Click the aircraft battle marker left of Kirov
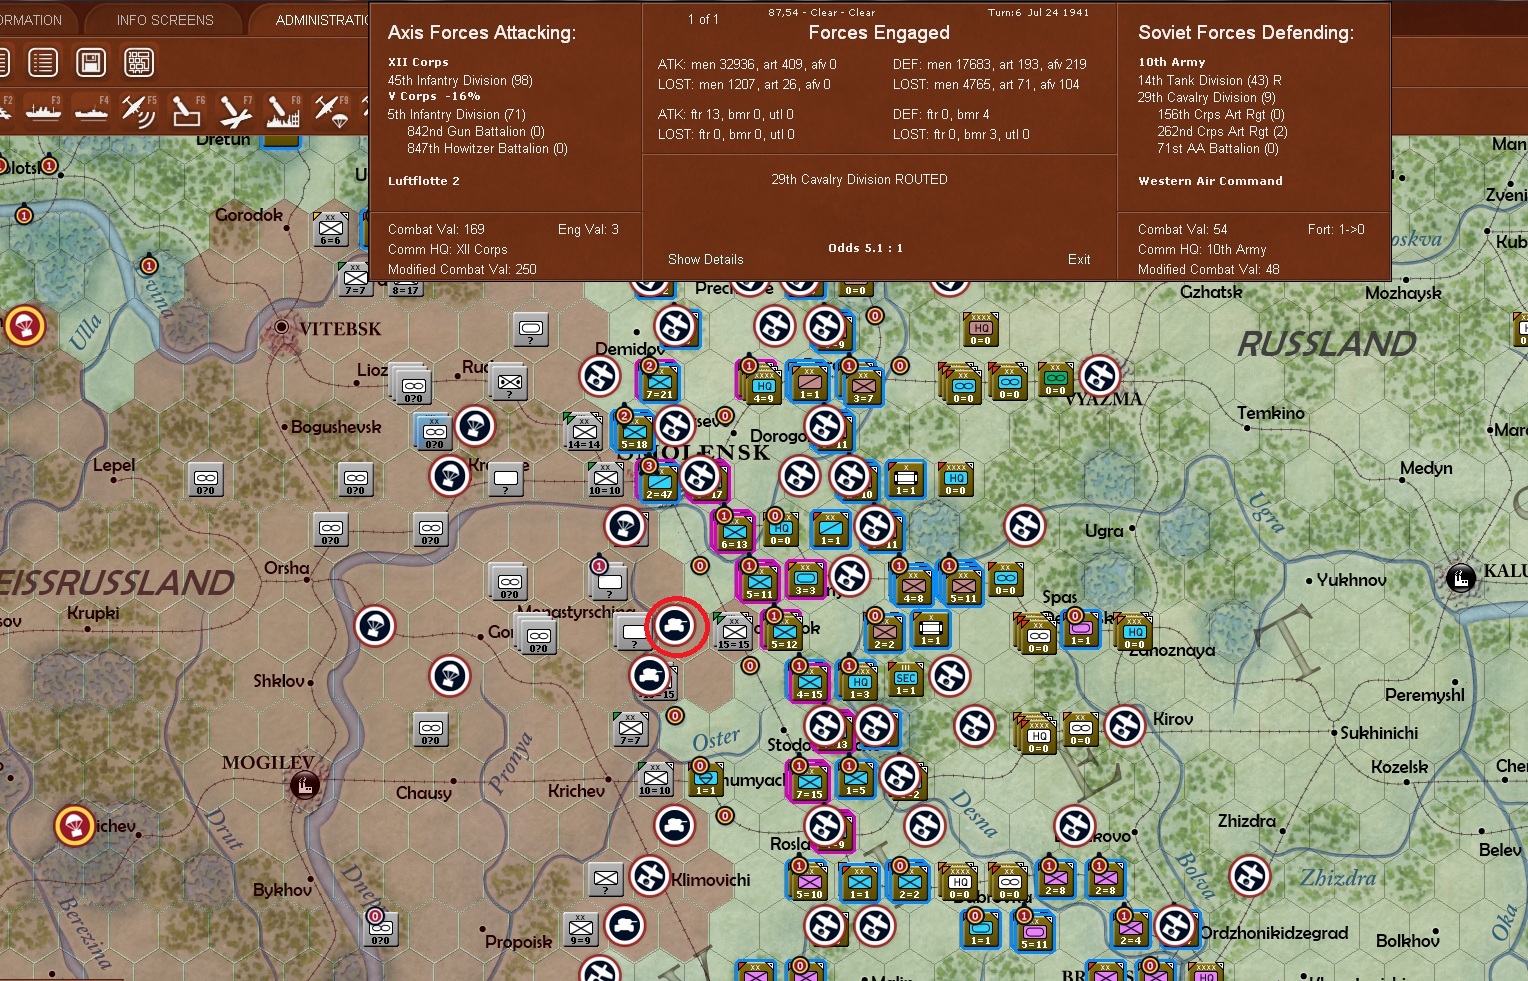The image size is (1528, 981). tap(1124, 726)
